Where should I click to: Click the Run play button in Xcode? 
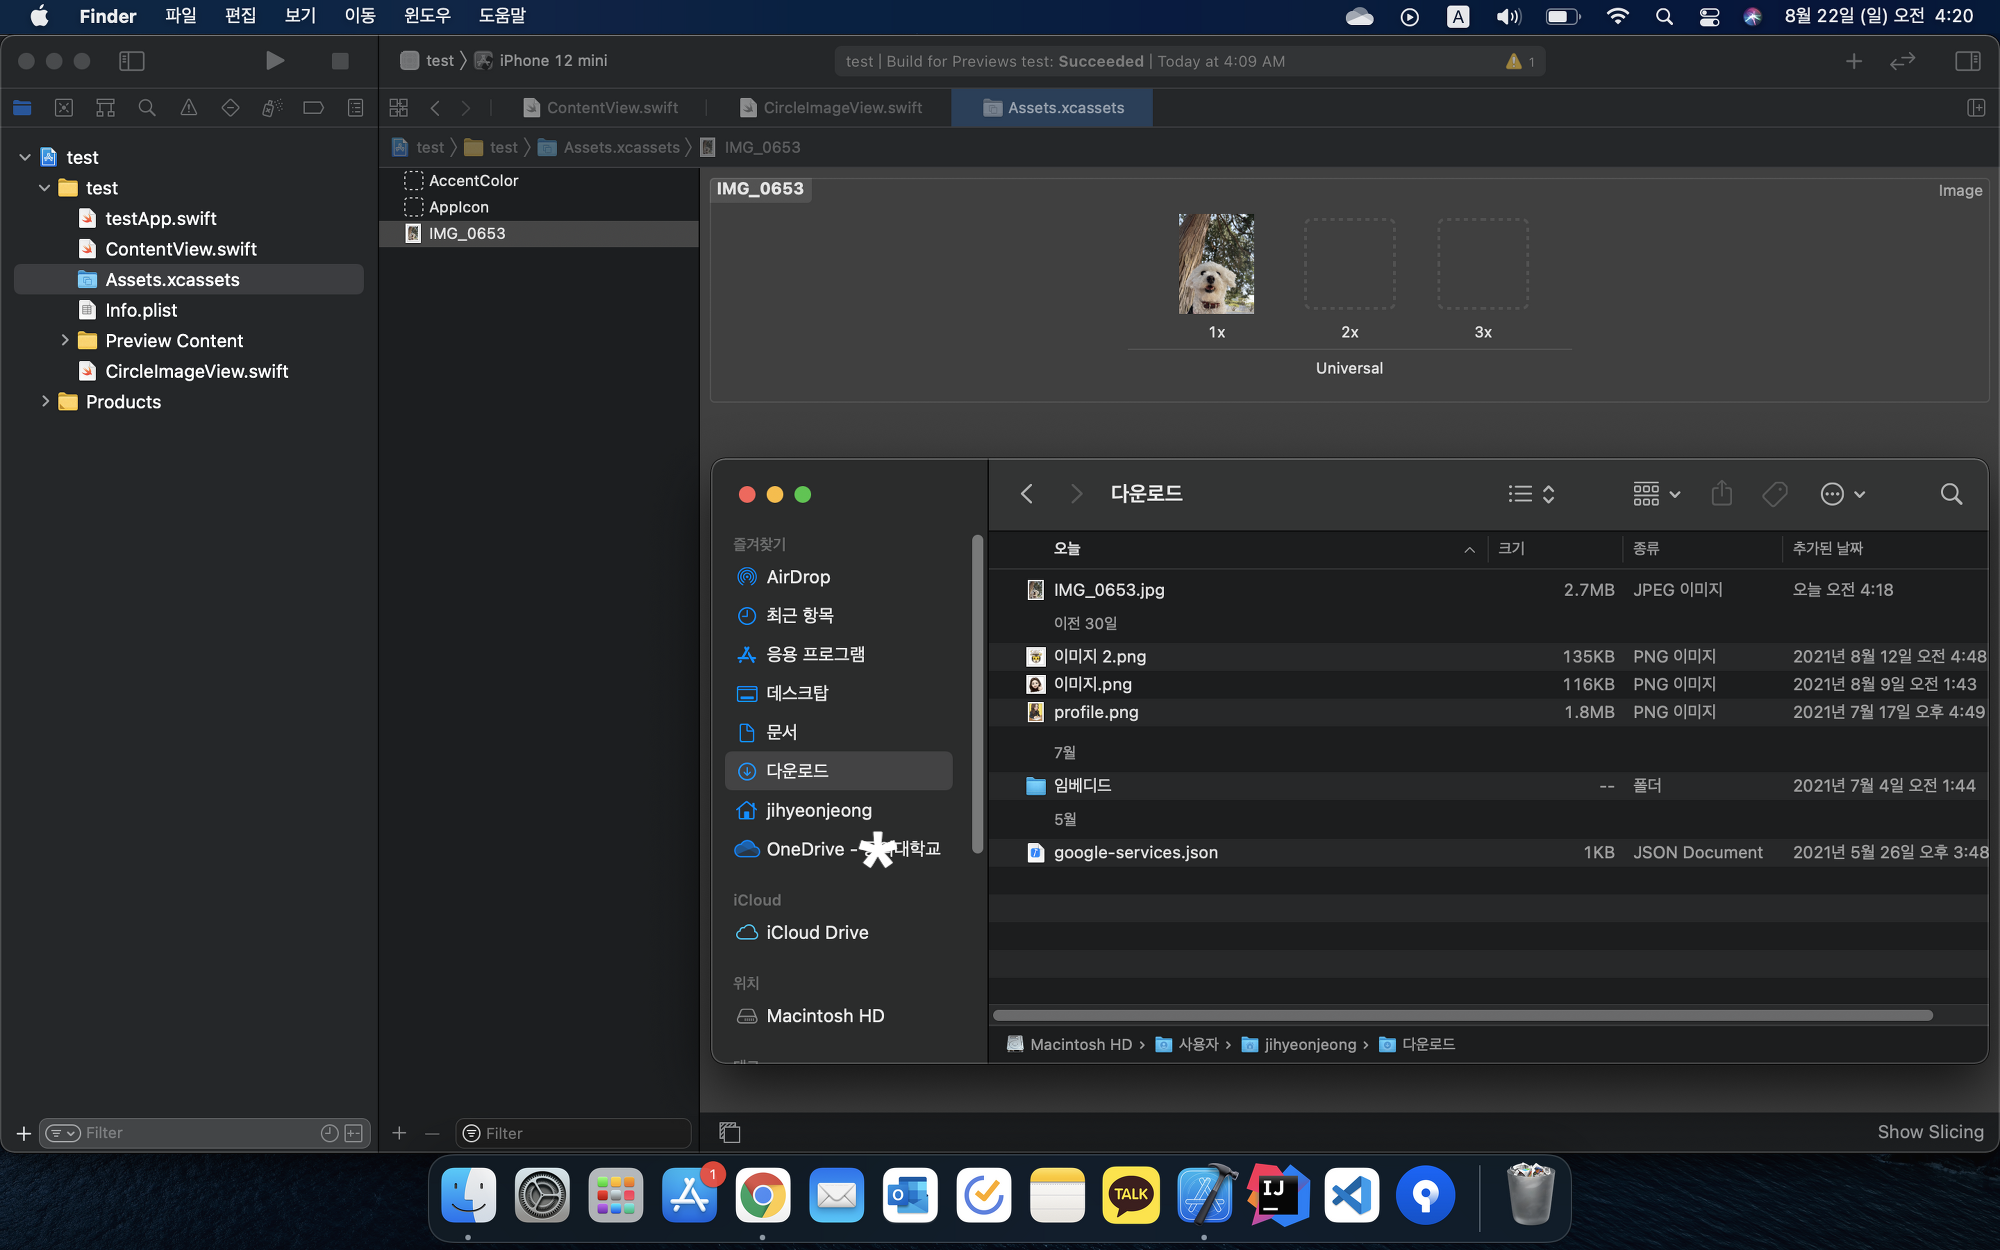tap(275, 61)
